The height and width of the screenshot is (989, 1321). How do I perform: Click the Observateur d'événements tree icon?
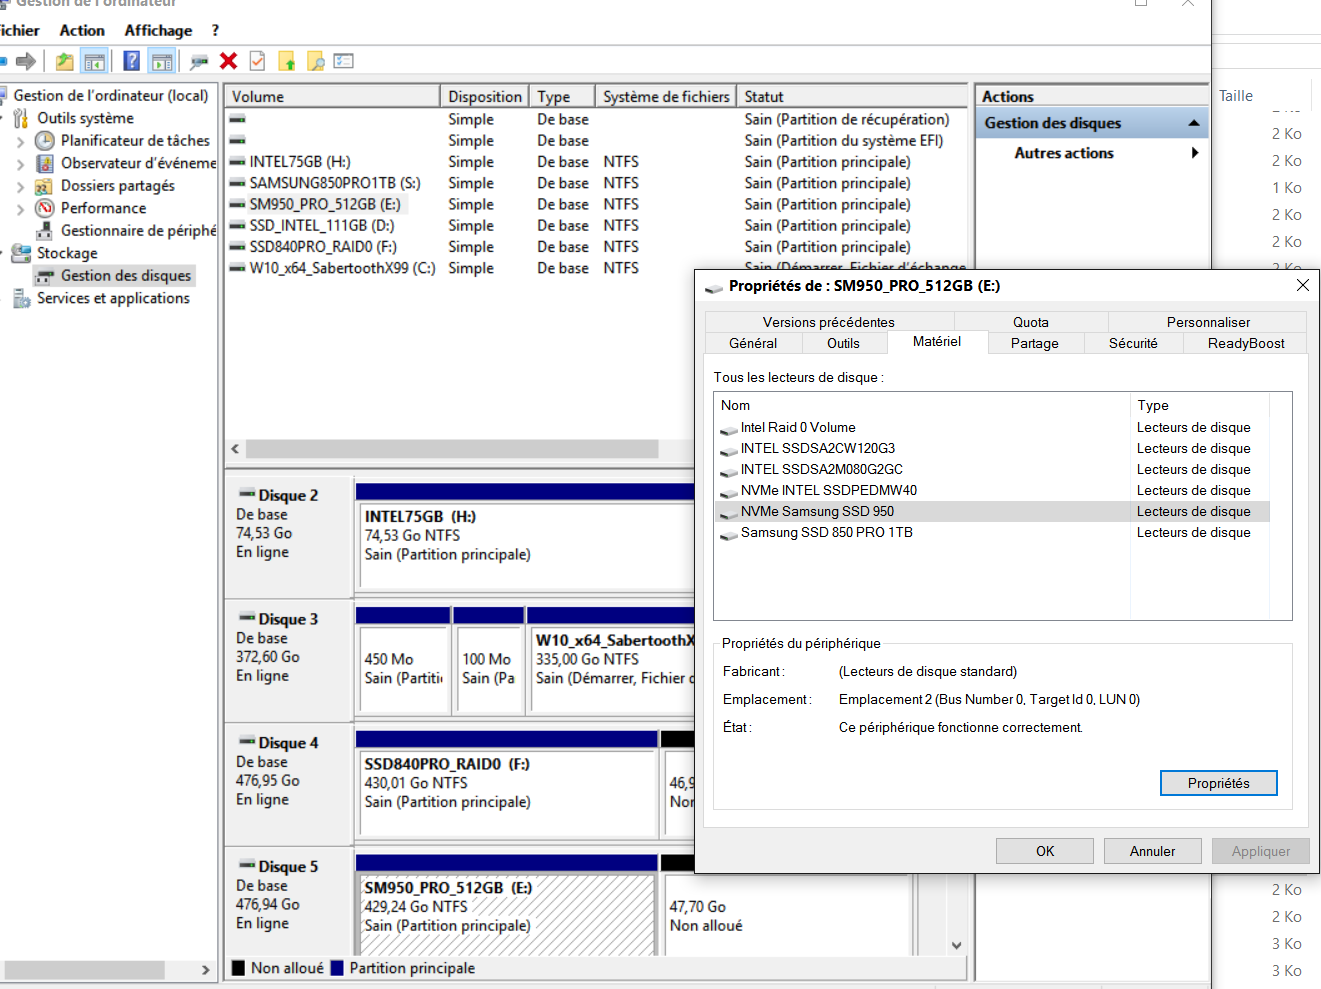pyautogui.click(x=44, y=163)
